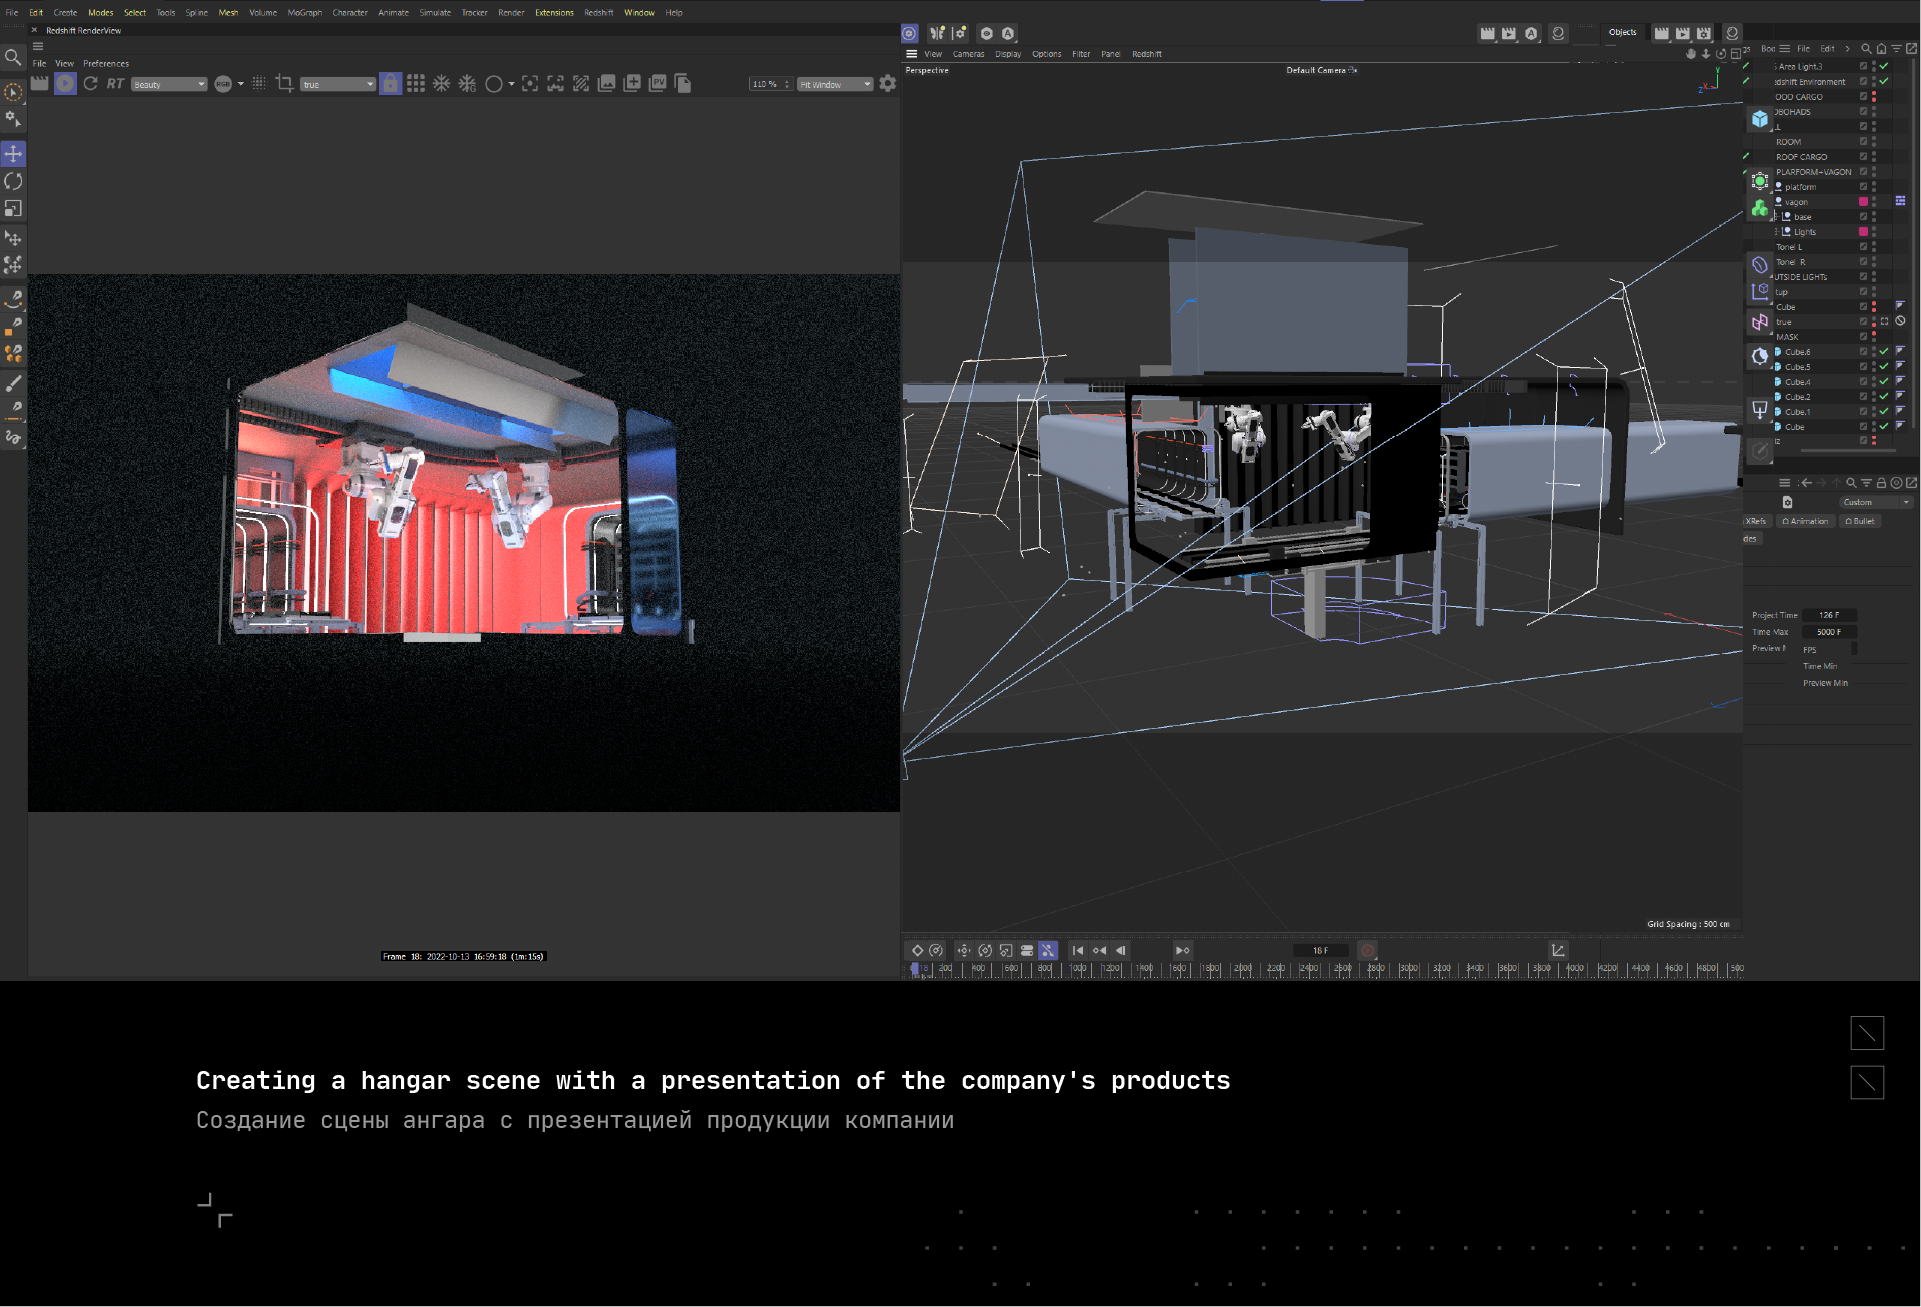Open the Fit Window zoom dropdown
Viewport: 1921px width, 1307px height.
coord(835,84)
